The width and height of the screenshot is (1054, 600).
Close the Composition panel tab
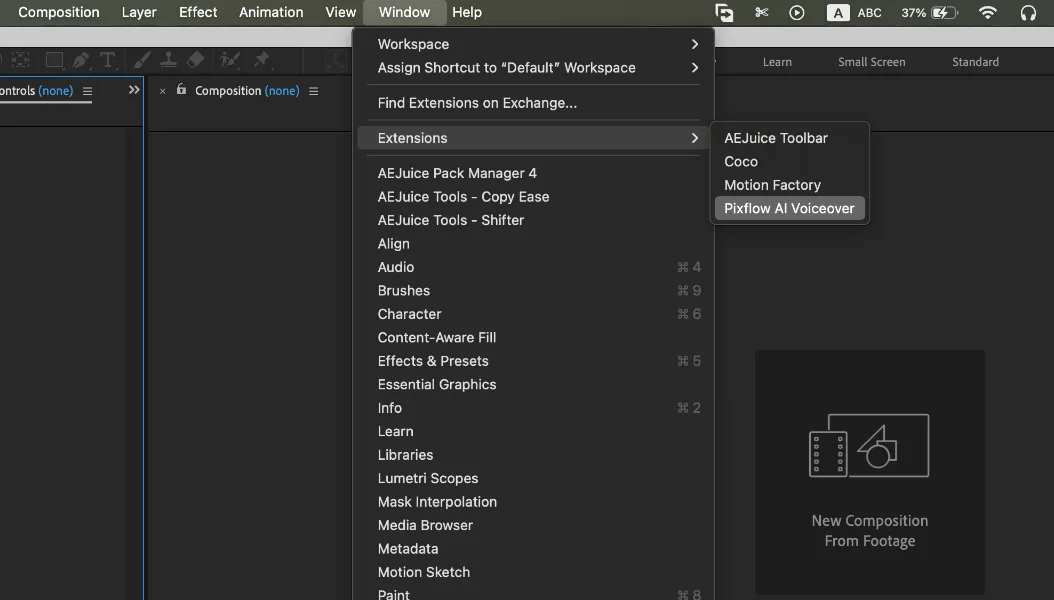(x=163, y=91)
